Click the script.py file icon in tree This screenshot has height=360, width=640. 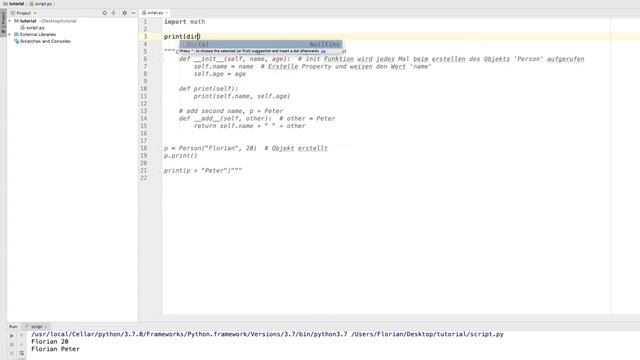tap(22, 28)
